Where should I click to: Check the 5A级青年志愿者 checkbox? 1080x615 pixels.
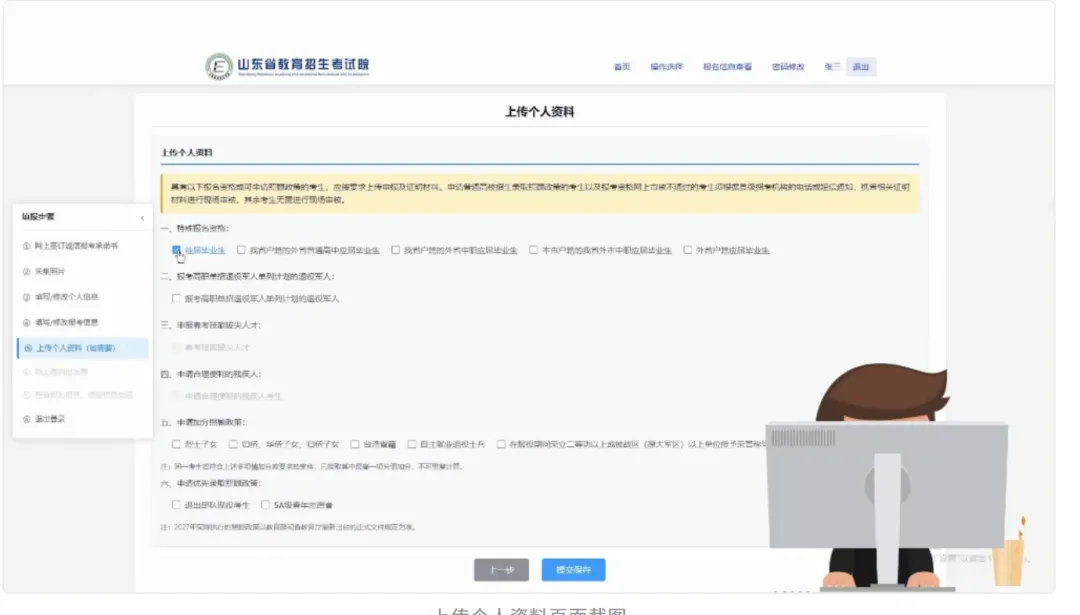point(265,505)
